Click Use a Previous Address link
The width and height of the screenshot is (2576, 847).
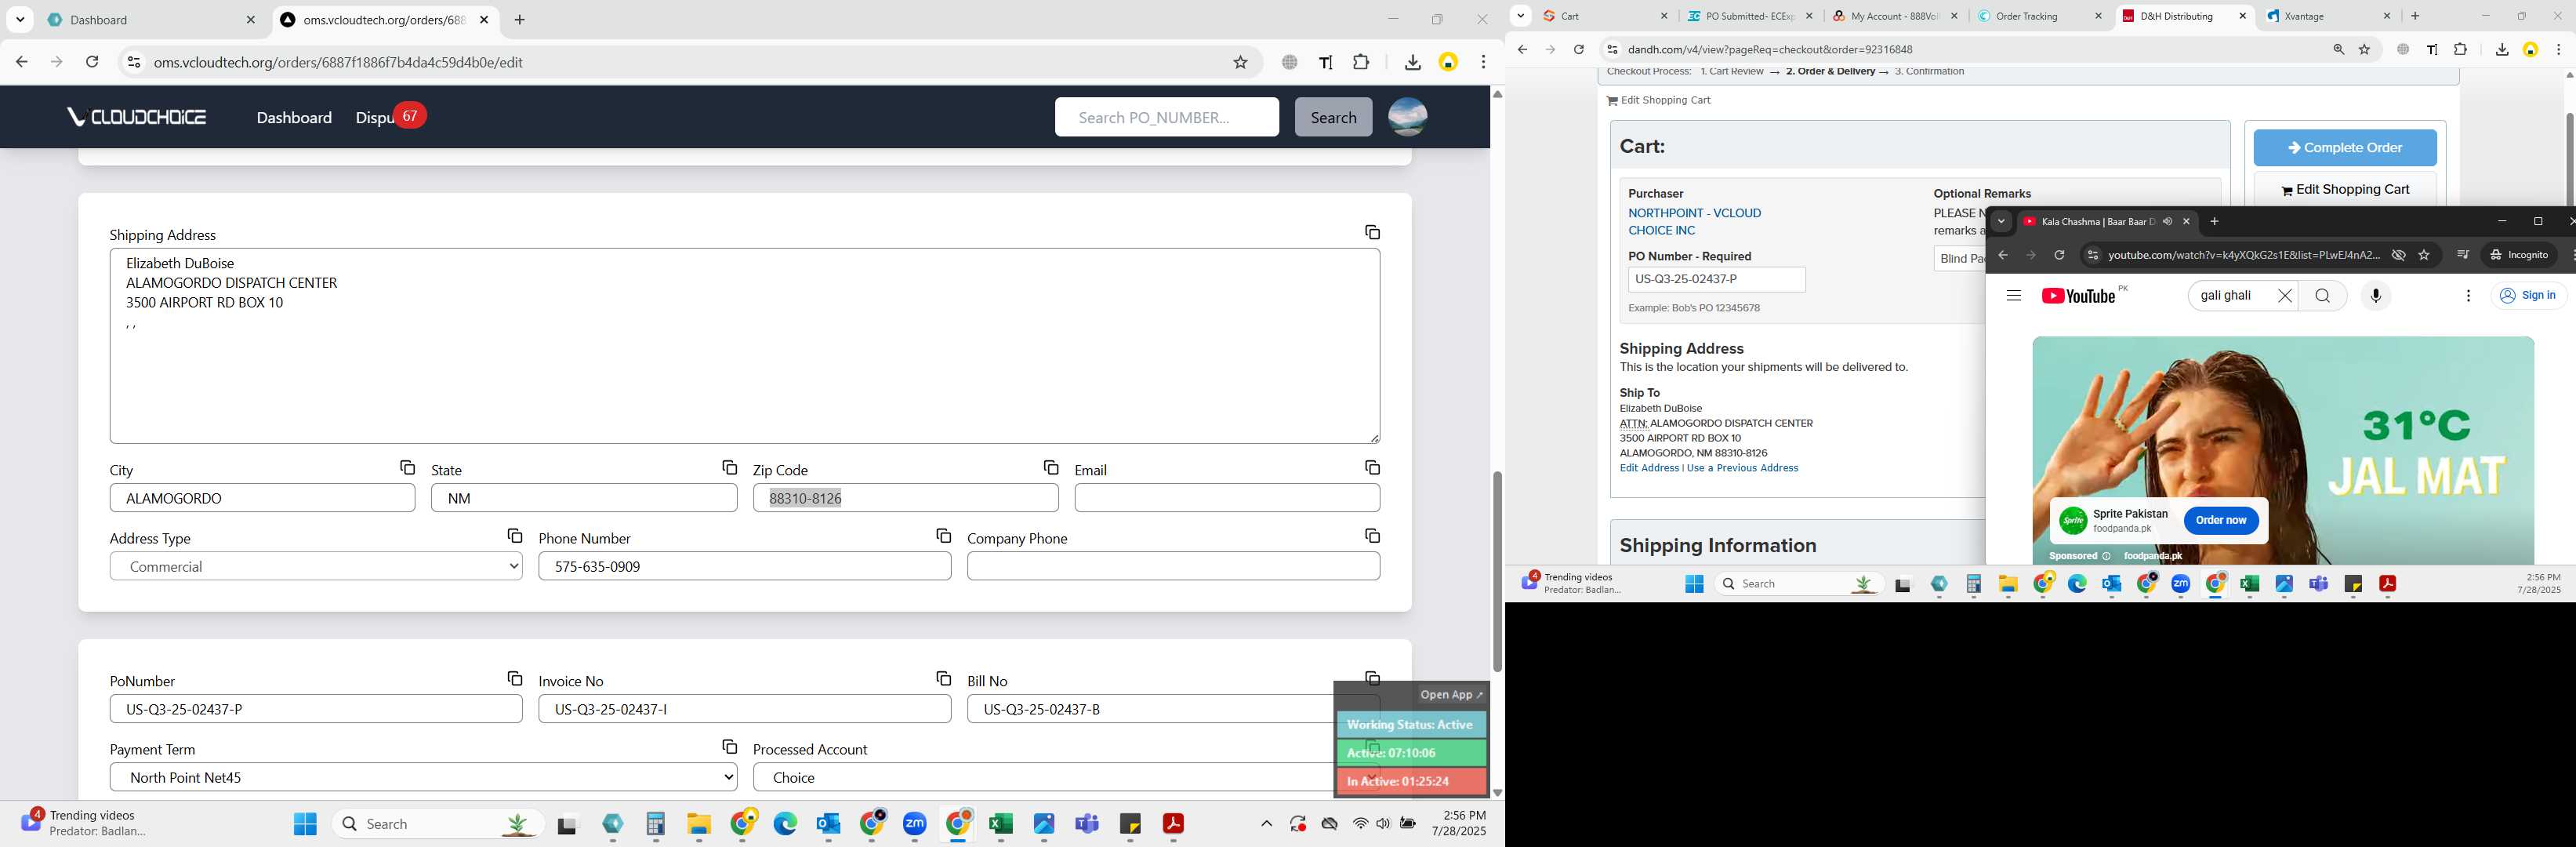pyautogui.click(x=1742, y=468)
